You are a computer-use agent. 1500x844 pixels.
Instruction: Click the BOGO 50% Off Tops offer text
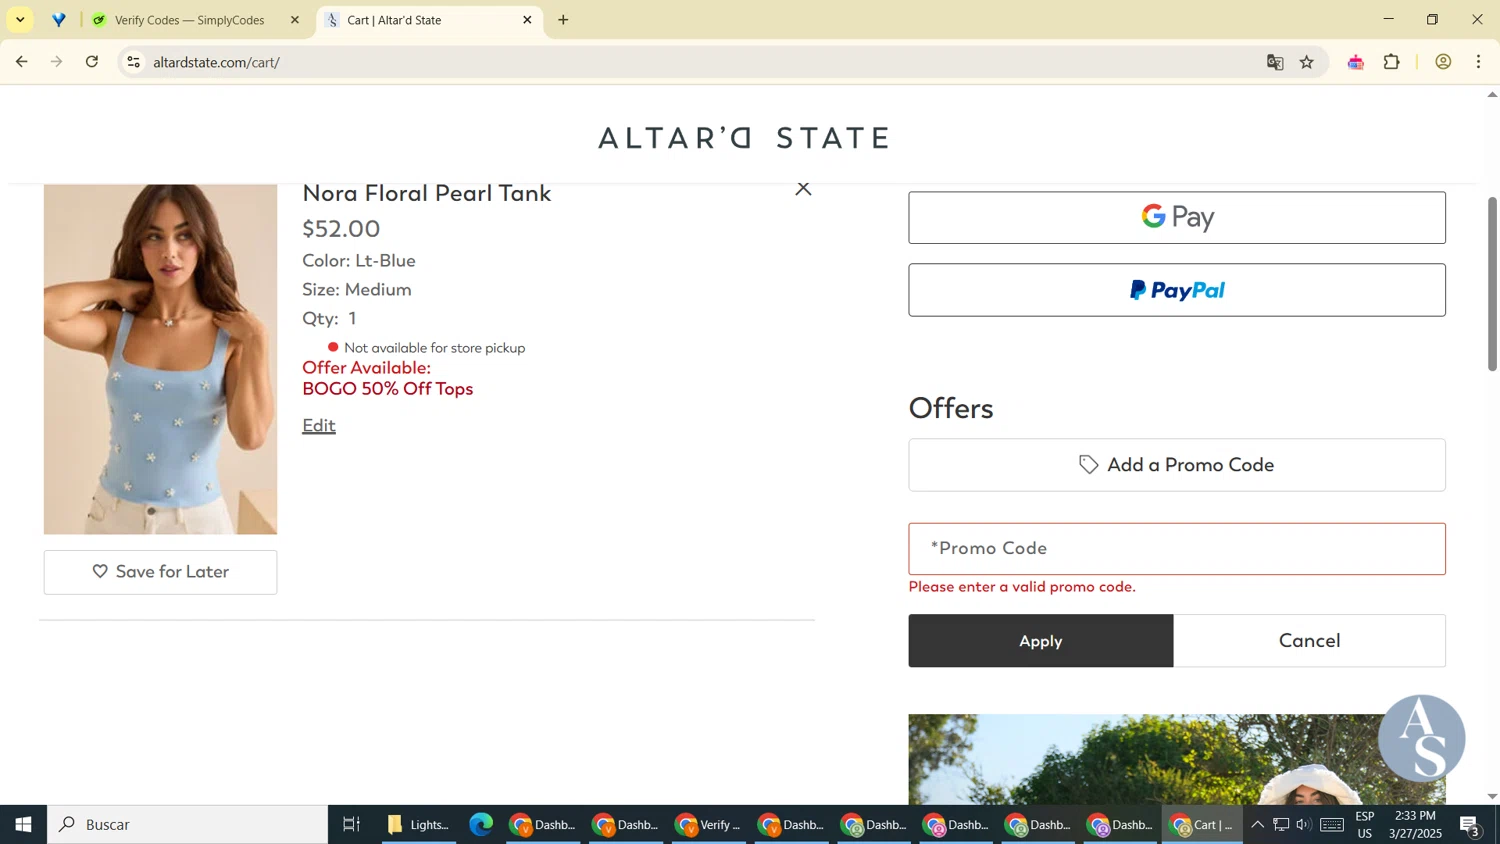pos(388,389)
